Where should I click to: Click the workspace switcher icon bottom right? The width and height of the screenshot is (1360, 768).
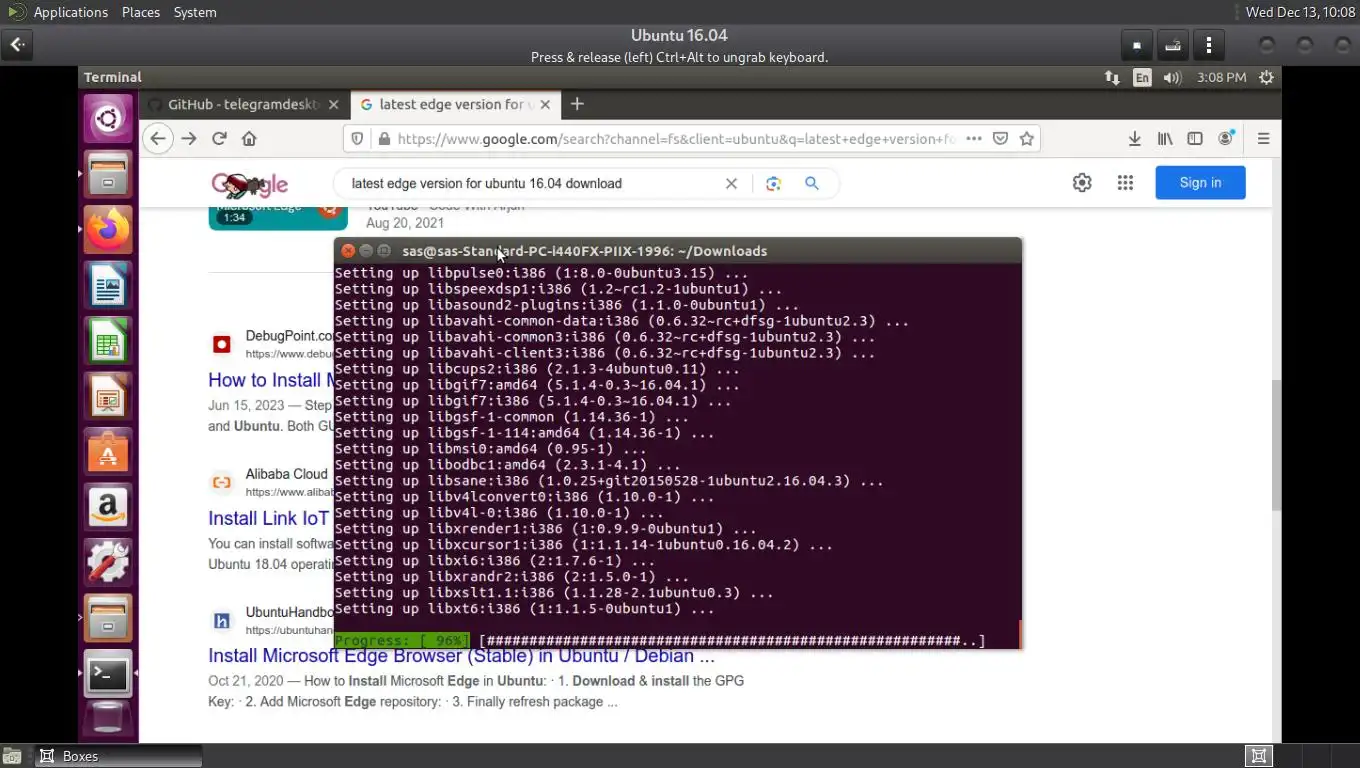[1259, 756]
